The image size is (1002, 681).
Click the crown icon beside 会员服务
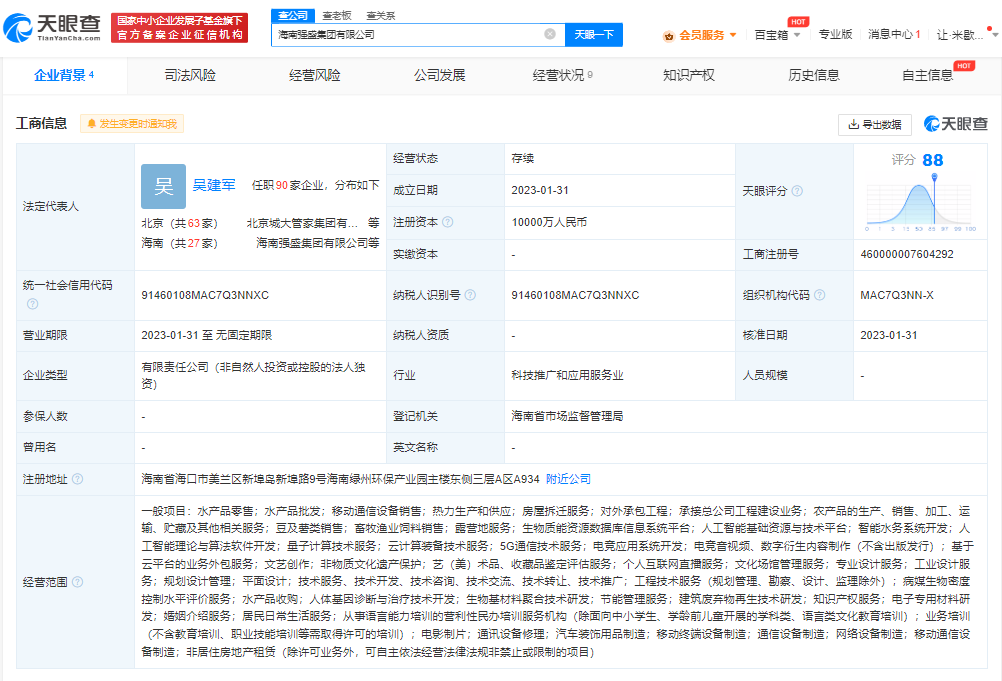(668, 36)
